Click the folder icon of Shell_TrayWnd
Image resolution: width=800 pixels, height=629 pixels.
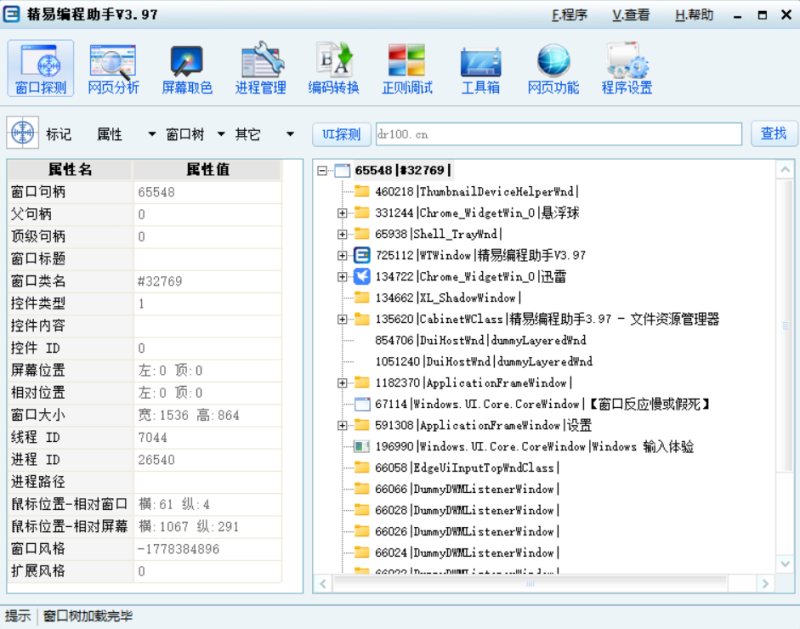[362, 234]
